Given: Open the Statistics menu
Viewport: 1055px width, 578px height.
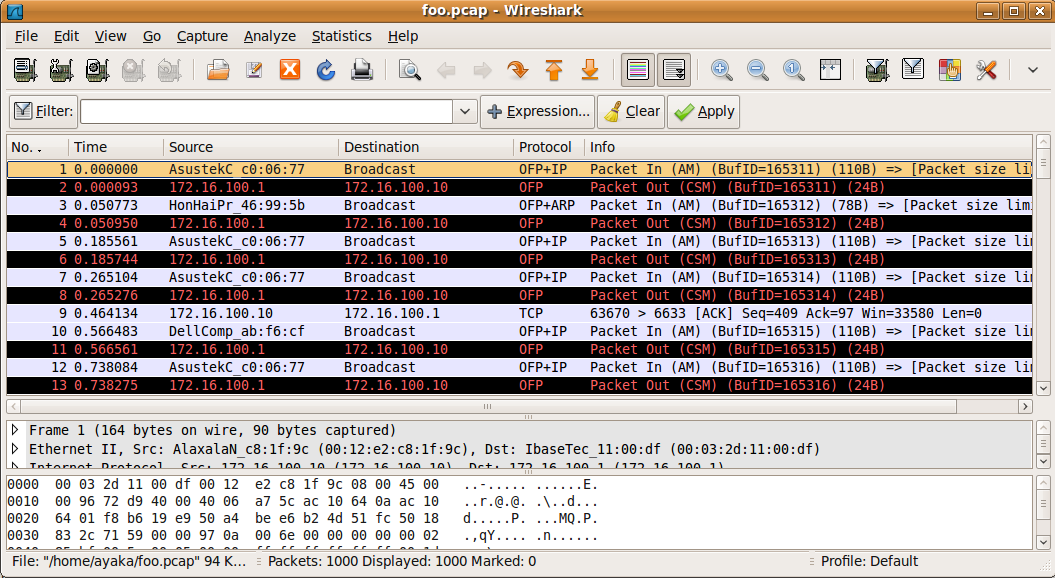Looking at the screenshot, I should click(341, 36).
